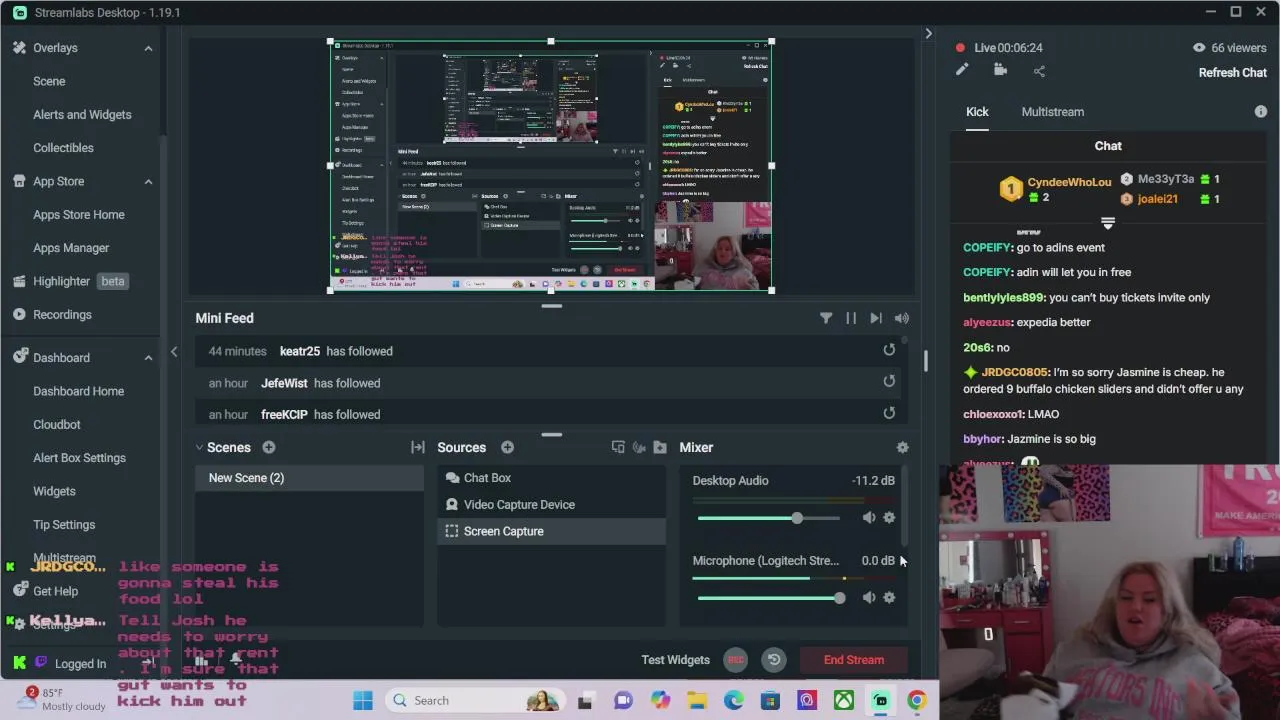
Task: Collapse the Overlays sidebar section
Action: 148,48
